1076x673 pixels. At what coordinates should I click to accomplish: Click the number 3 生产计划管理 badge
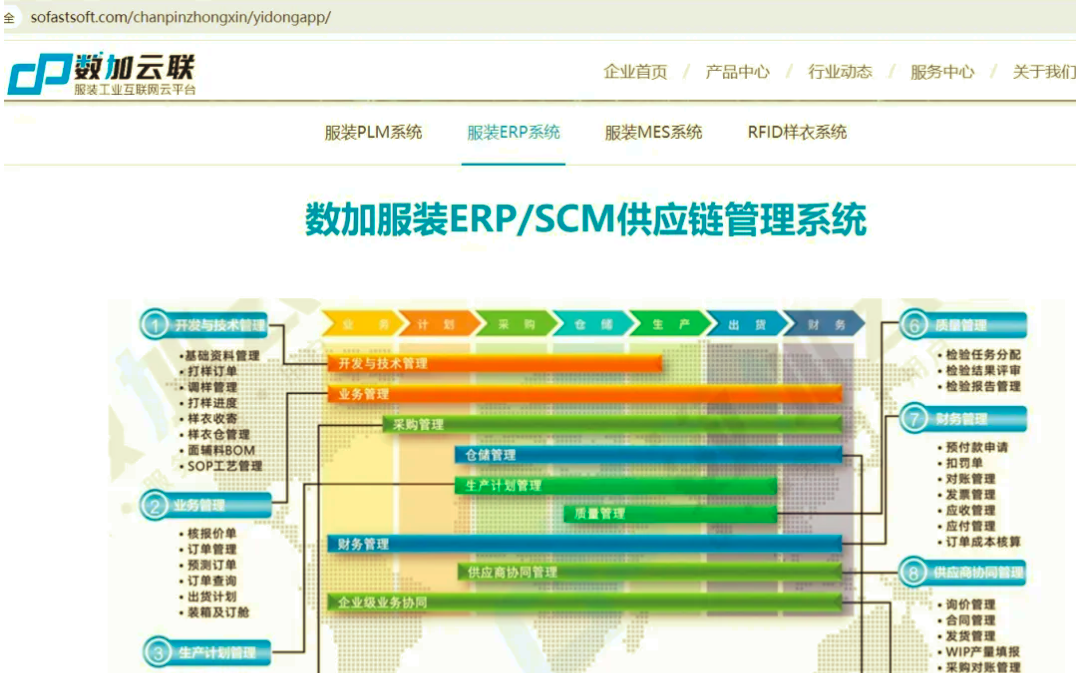click(206, 653)
